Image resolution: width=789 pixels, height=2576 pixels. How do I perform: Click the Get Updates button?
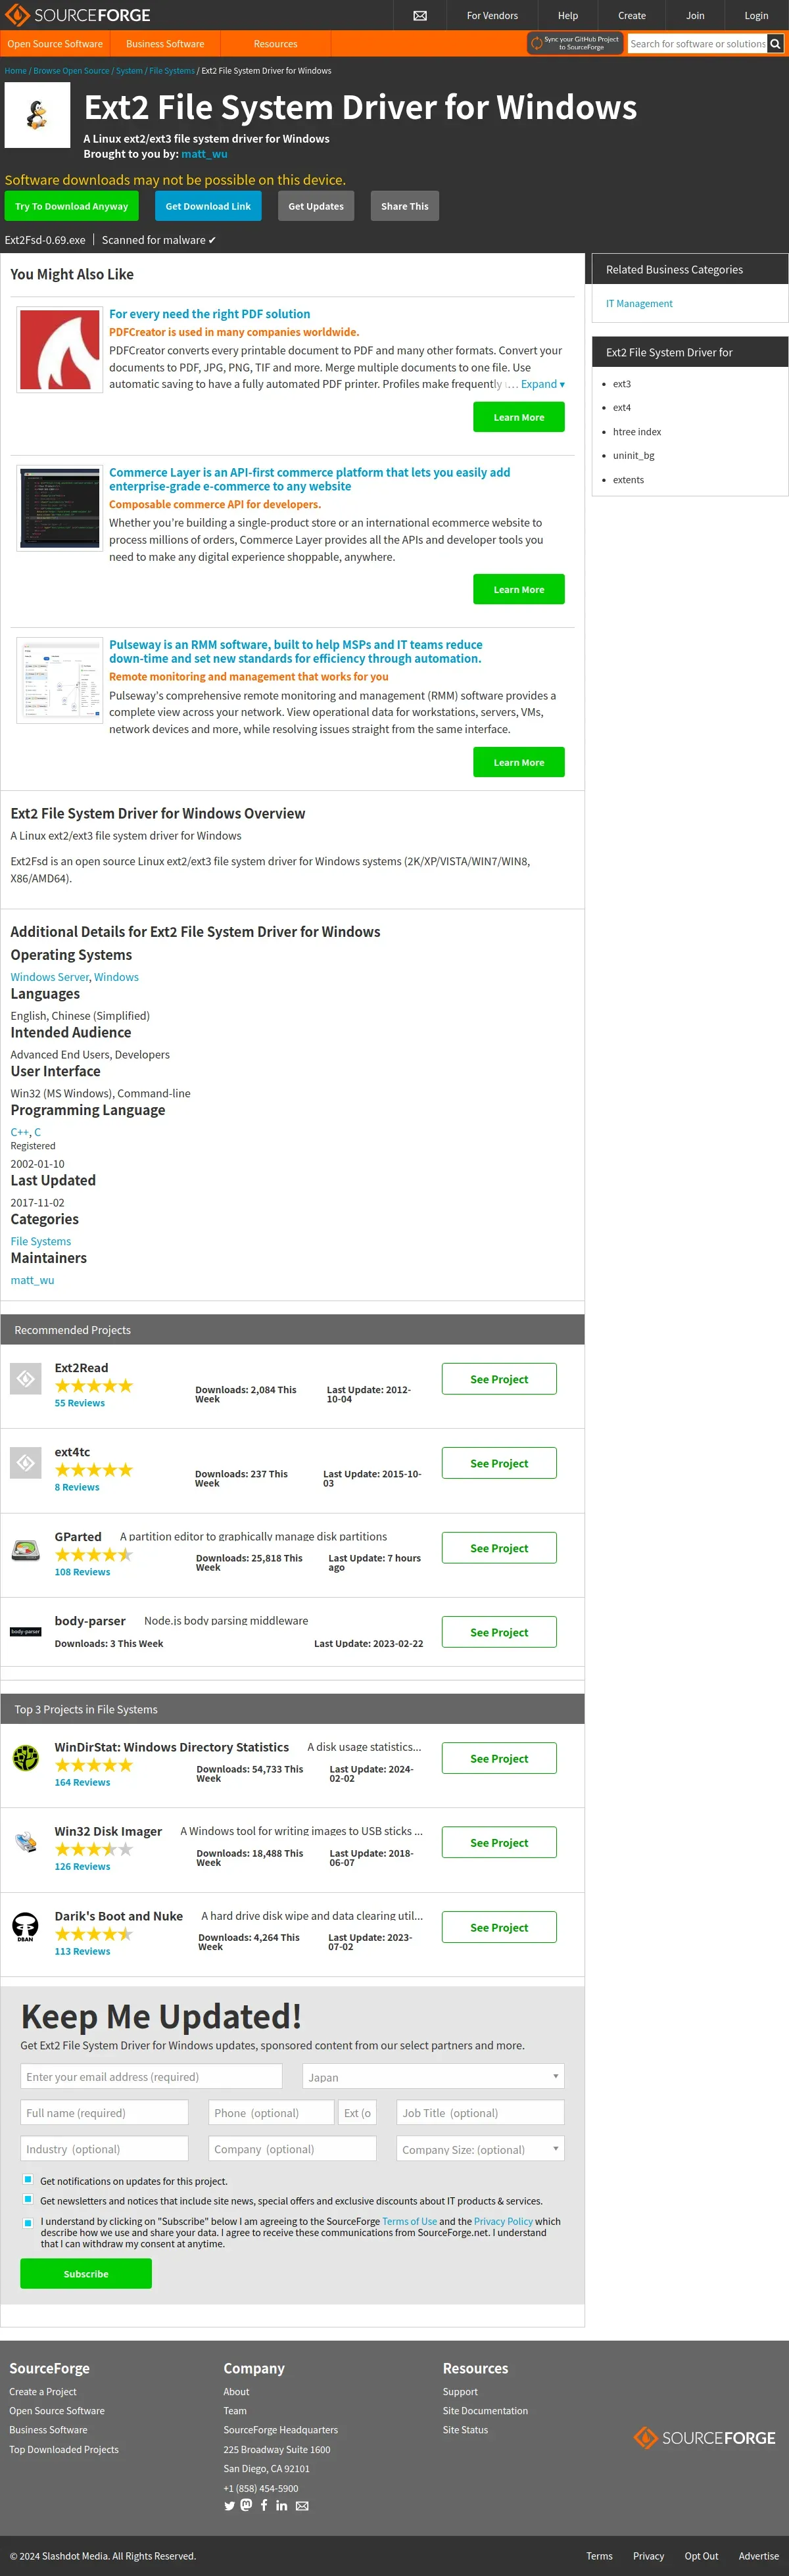pyautogui.click(x=316, y=206)
